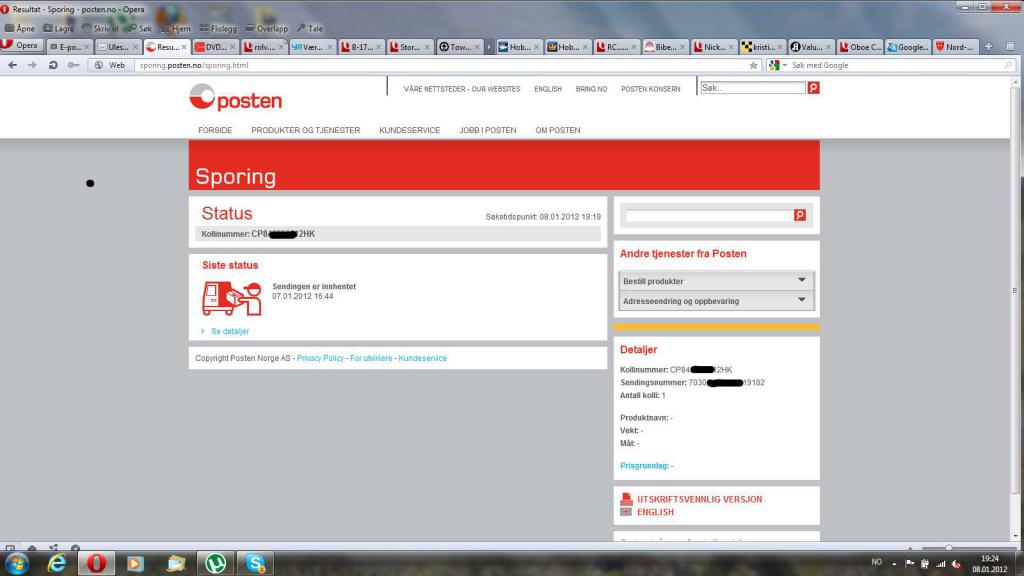Bookmark page with the star icon
The width and height of the screenshot is (1024, 576).
753,65
